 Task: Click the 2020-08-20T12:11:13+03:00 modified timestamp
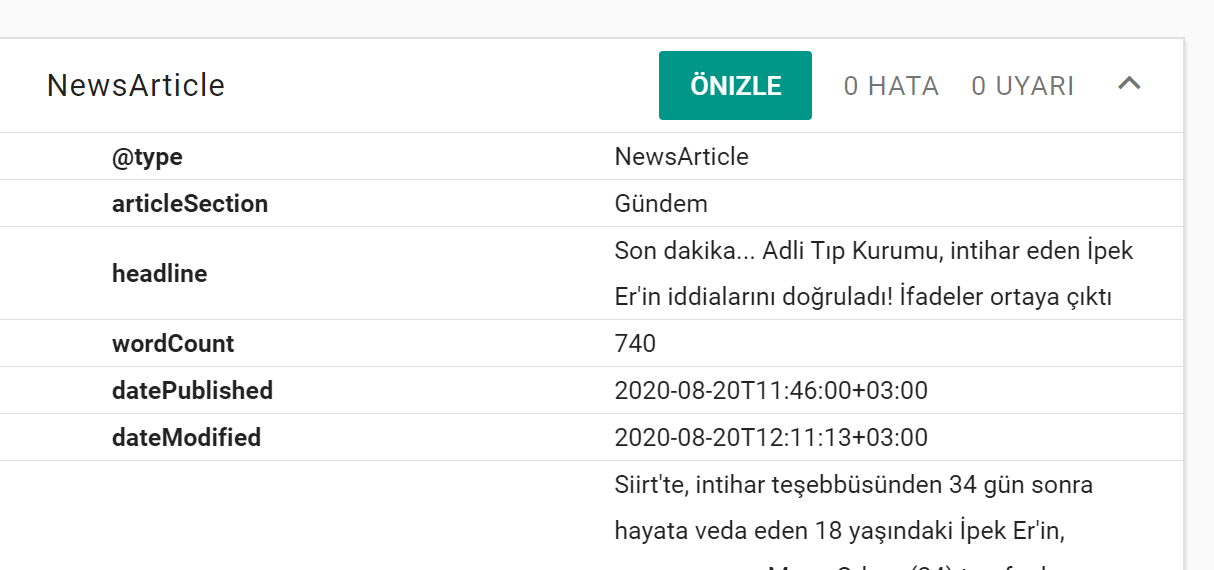(770, 438)
